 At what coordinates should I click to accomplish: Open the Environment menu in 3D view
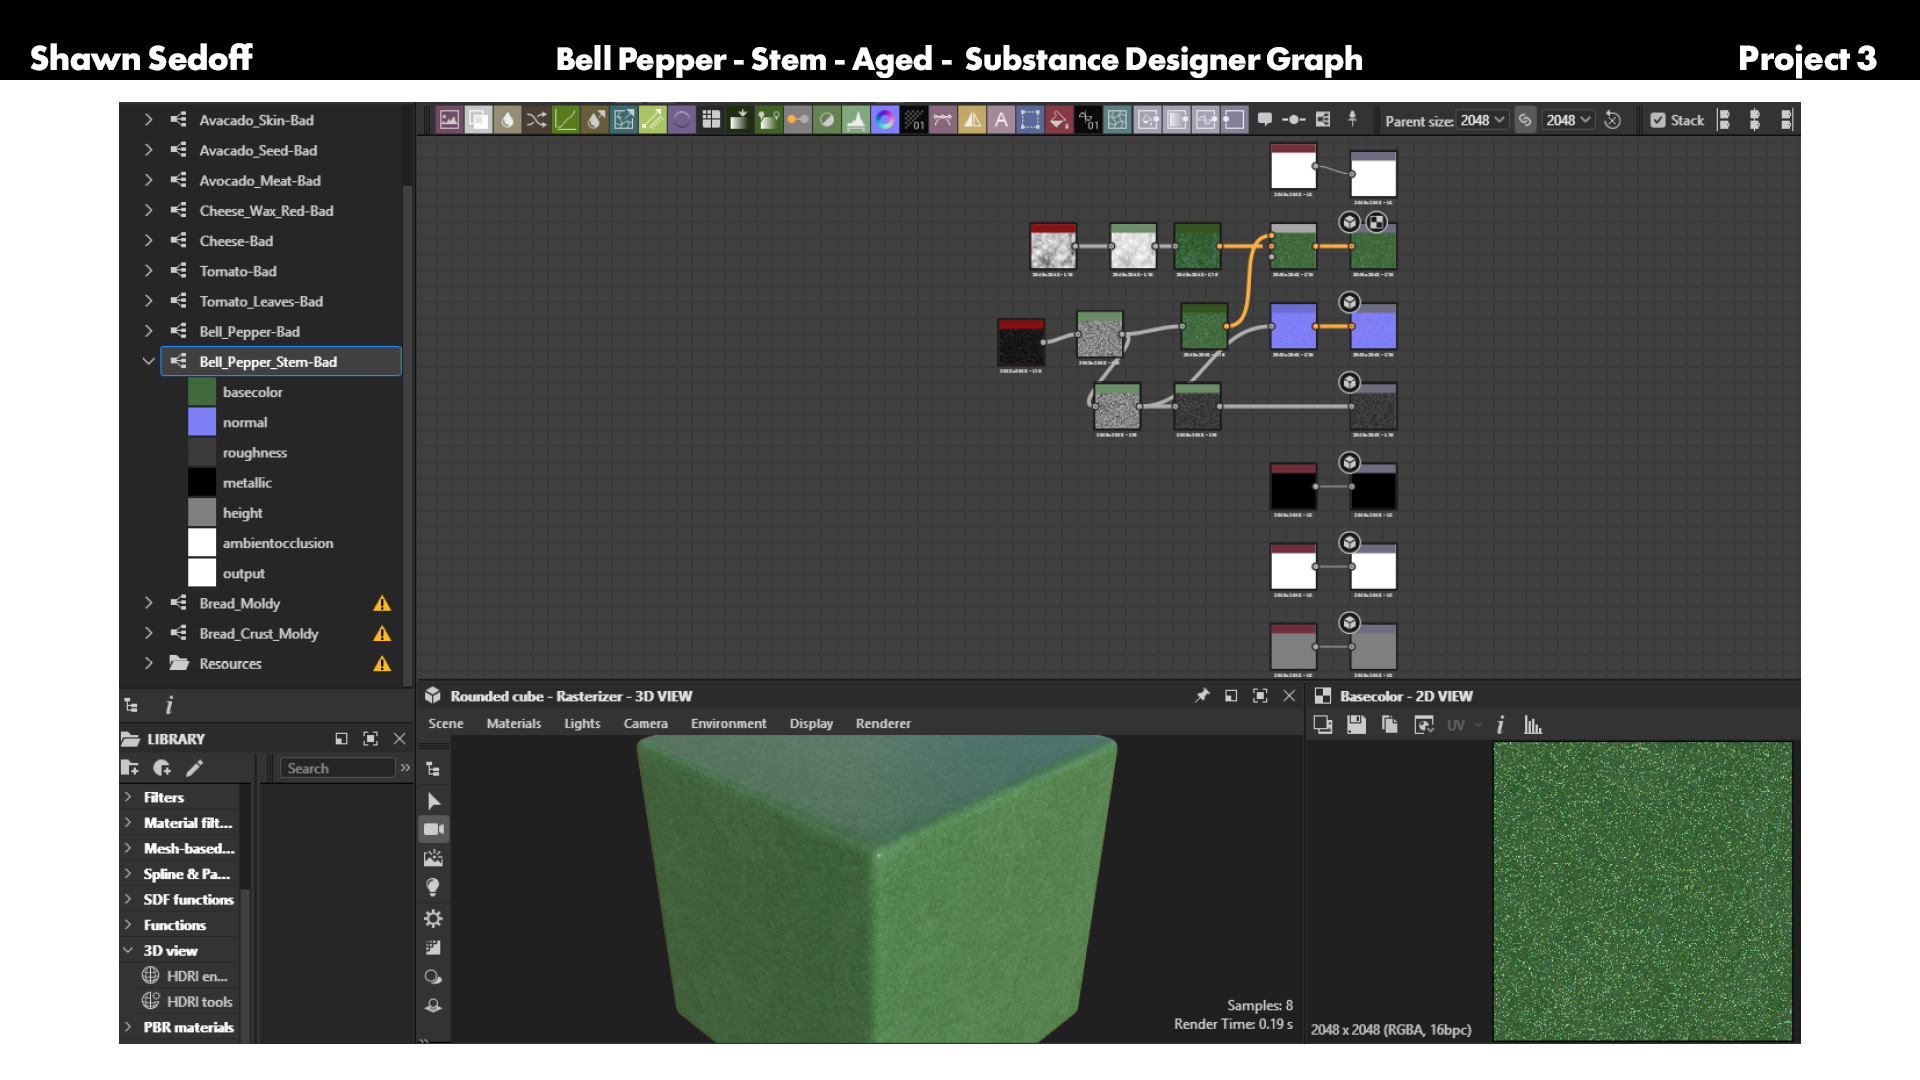tap(729, 723)
